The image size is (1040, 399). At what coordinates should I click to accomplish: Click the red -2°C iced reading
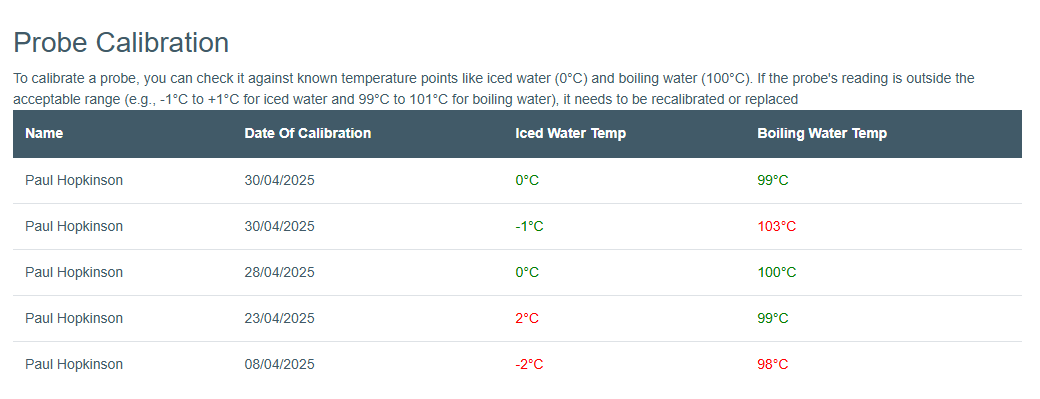(x=529, y=365)
